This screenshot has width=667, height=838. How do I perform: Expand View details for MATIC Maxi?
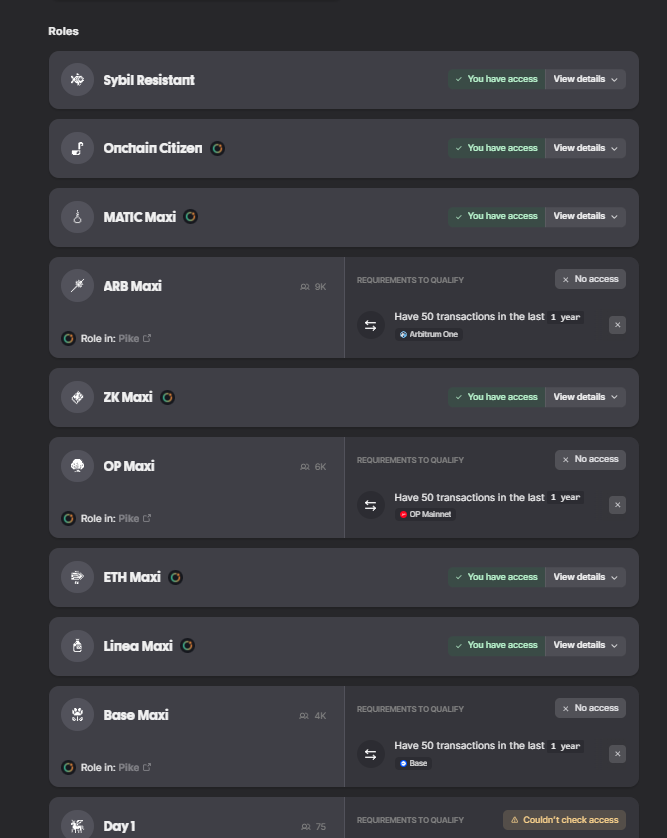585,216
